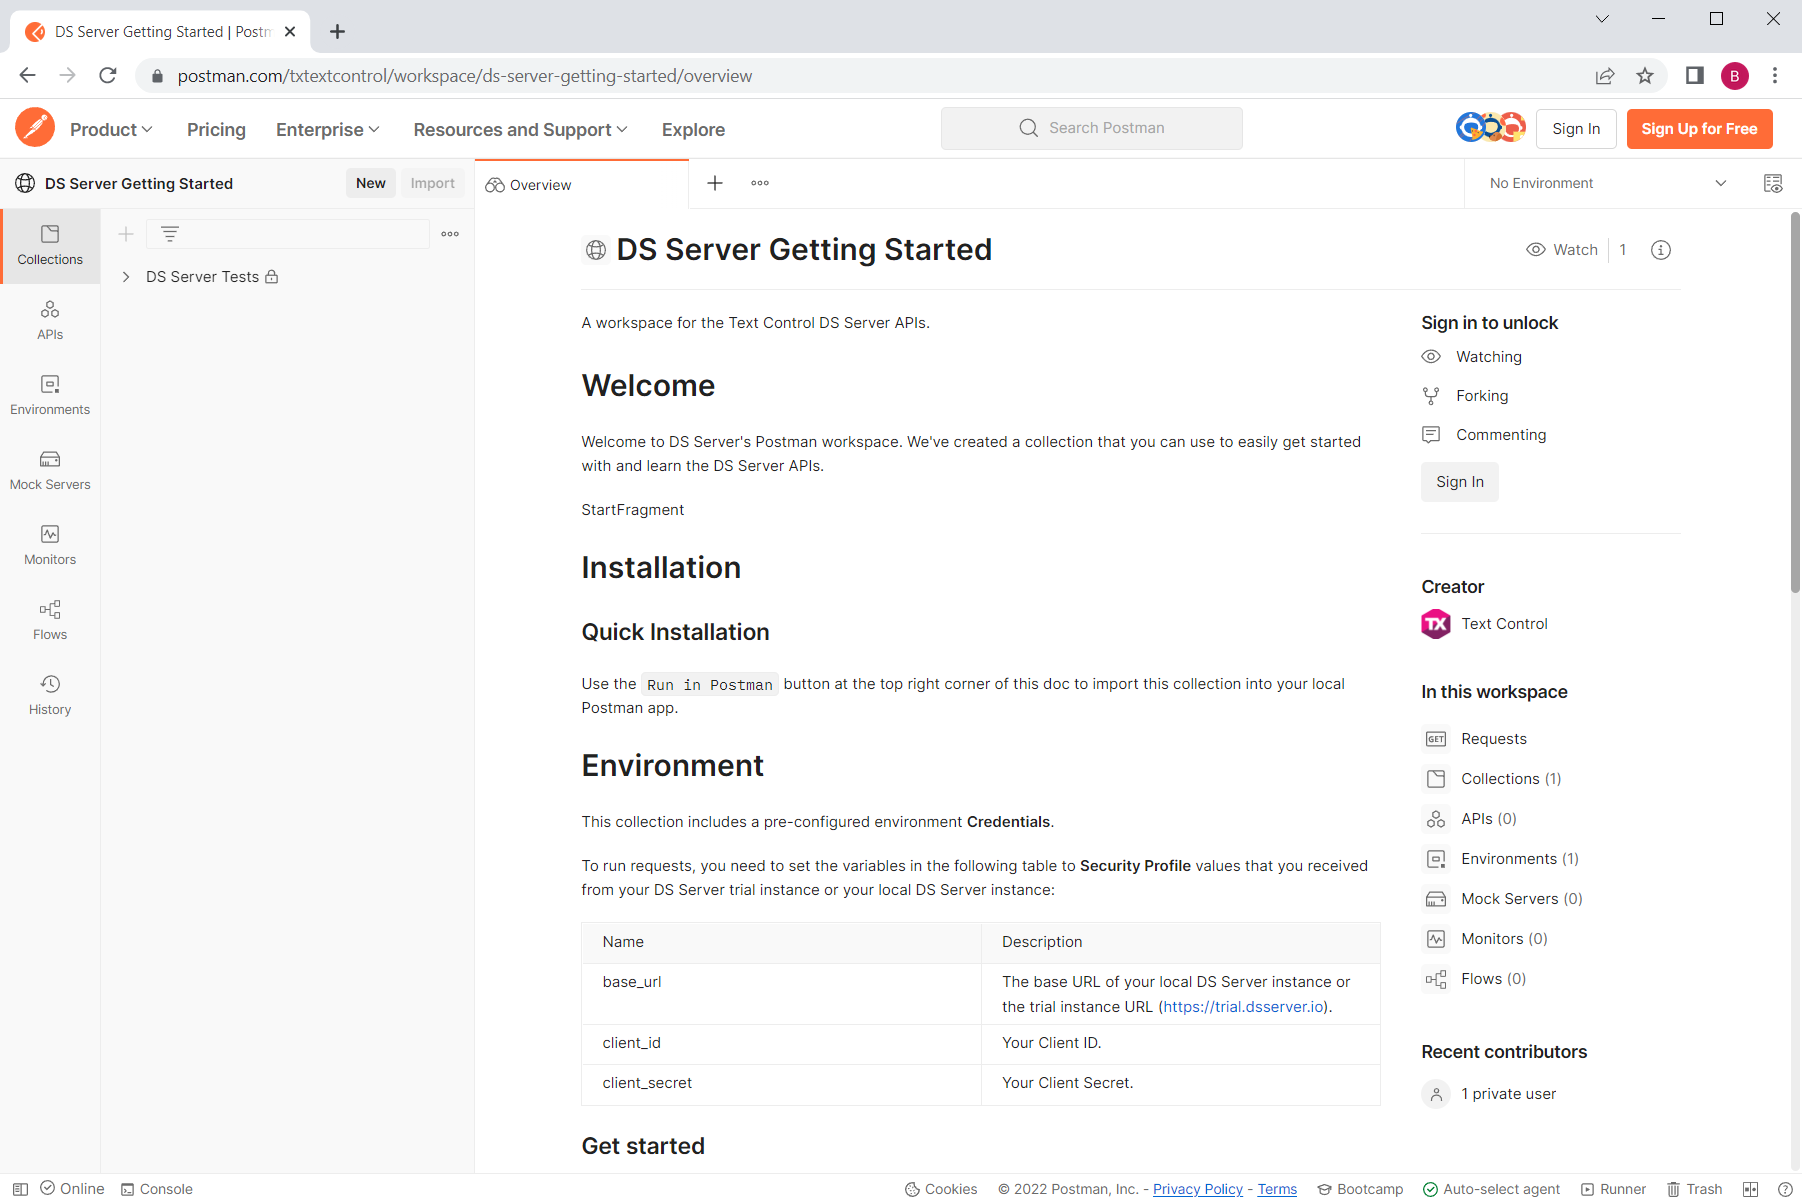1802x1204 pixels.
Task: Open Chrome profile avatar B
Action: point(1735,76)
